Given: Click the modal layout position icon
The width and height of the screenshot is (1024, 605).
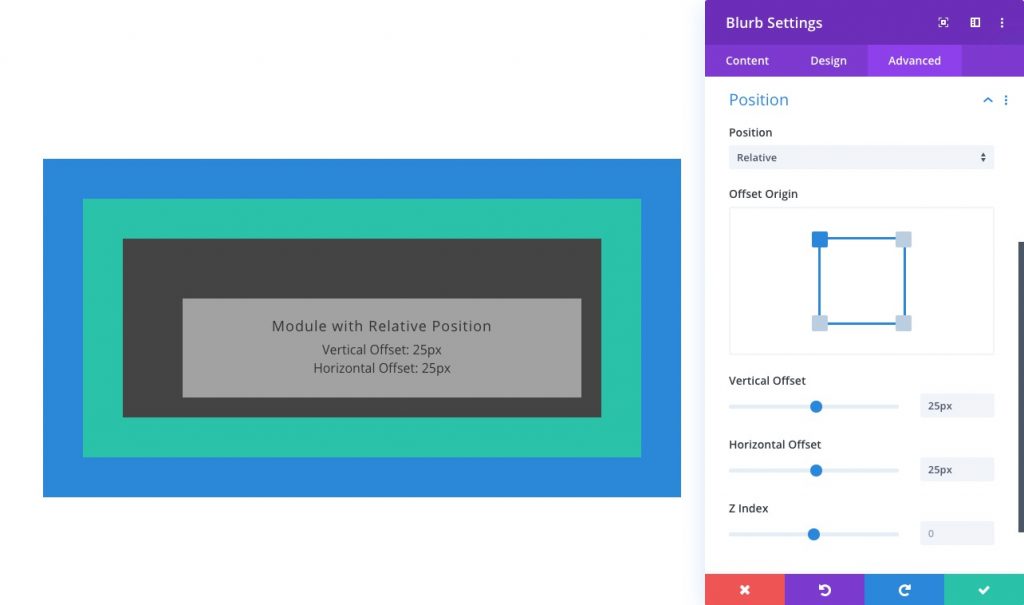Looking at the screenshot, I should [x=974, y=22].
